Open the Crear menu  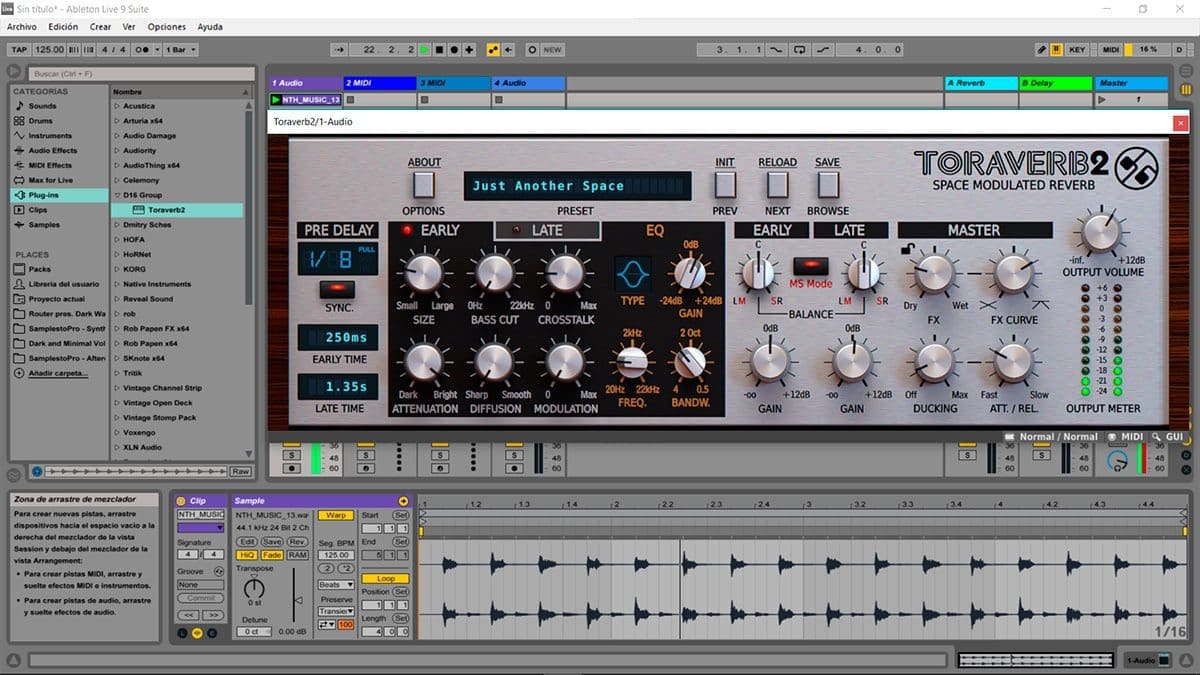100,27
